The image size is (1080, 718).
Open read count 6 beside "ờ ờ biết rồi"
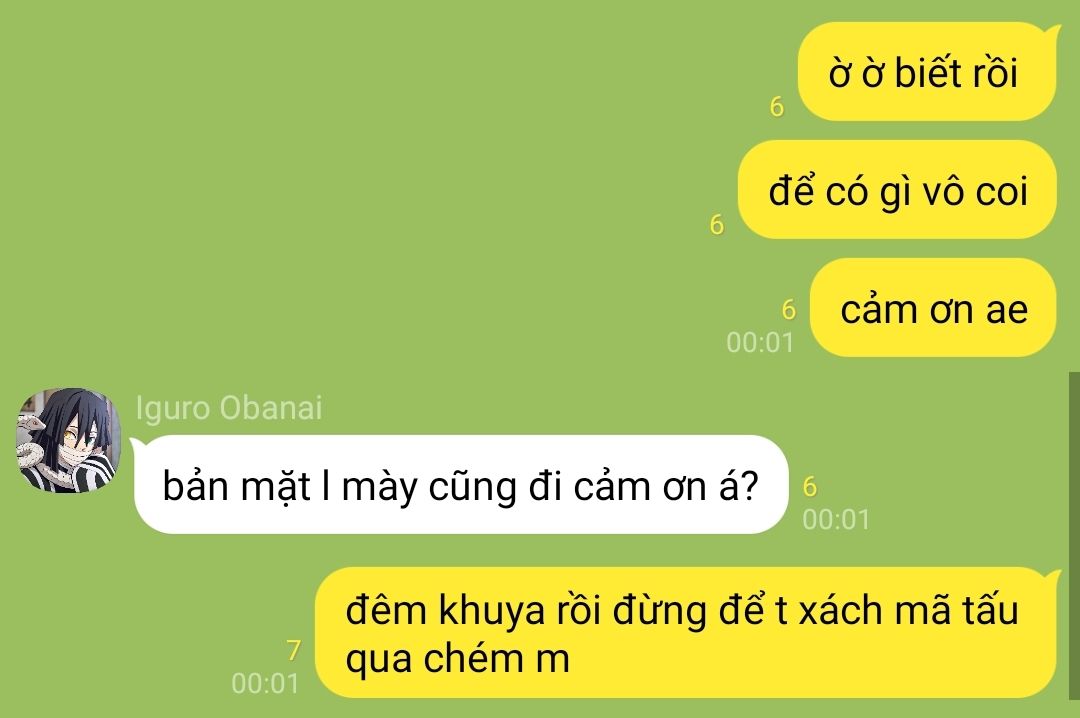click(x=776, y=106)
